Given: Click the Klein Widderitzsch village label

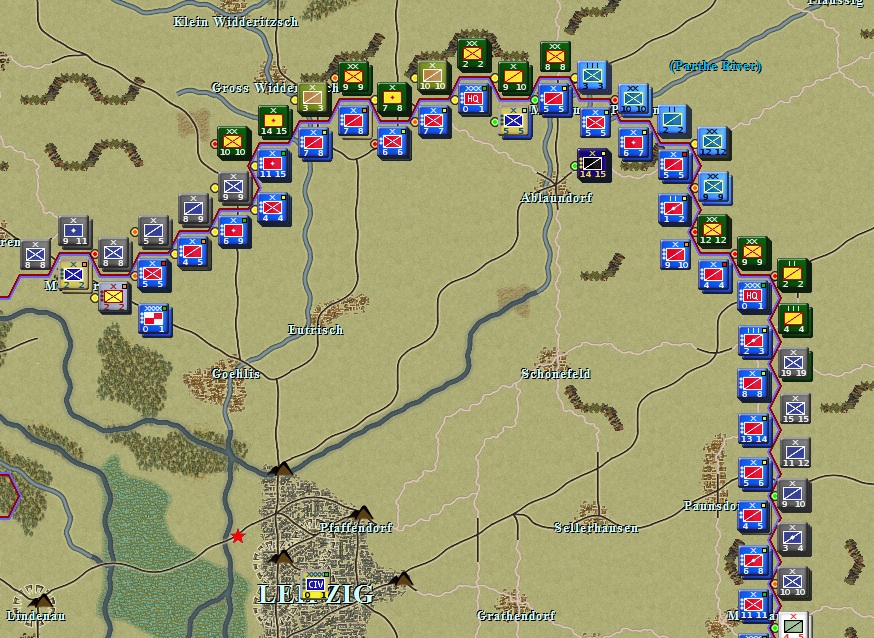Looking at the screenshot, I should point(236,22).
